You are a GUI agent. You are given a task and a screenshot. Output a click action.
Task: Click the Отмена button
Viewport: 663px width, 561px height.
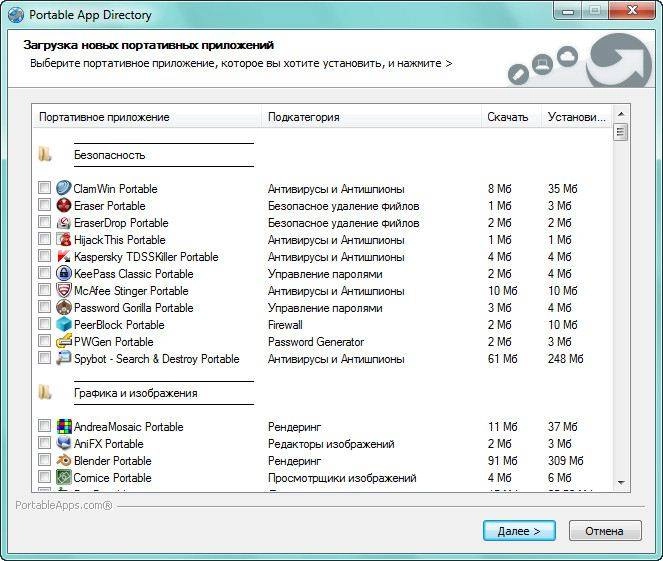pyautogui.click(x=605, y=531)
